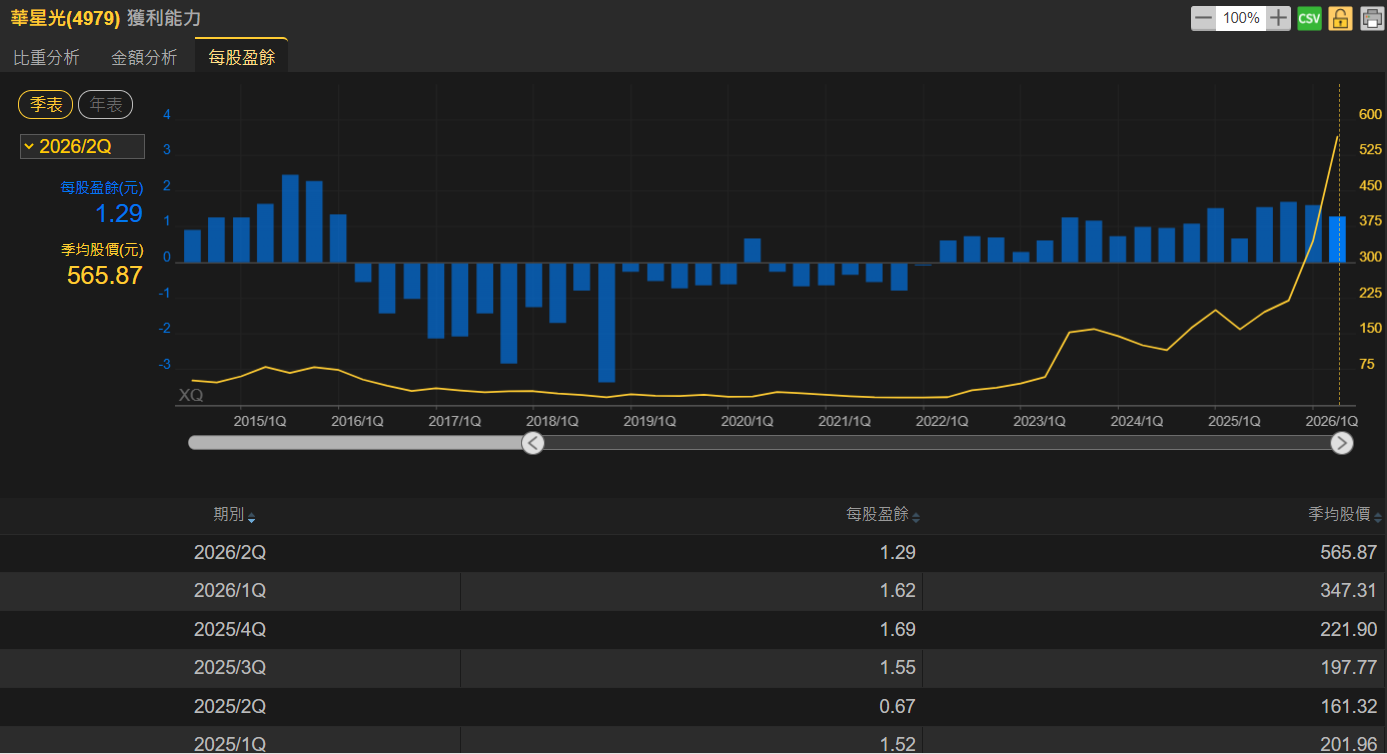Click the 347.31 average price cell
The image size is (1387, 754).
[x=1348, y=591]
